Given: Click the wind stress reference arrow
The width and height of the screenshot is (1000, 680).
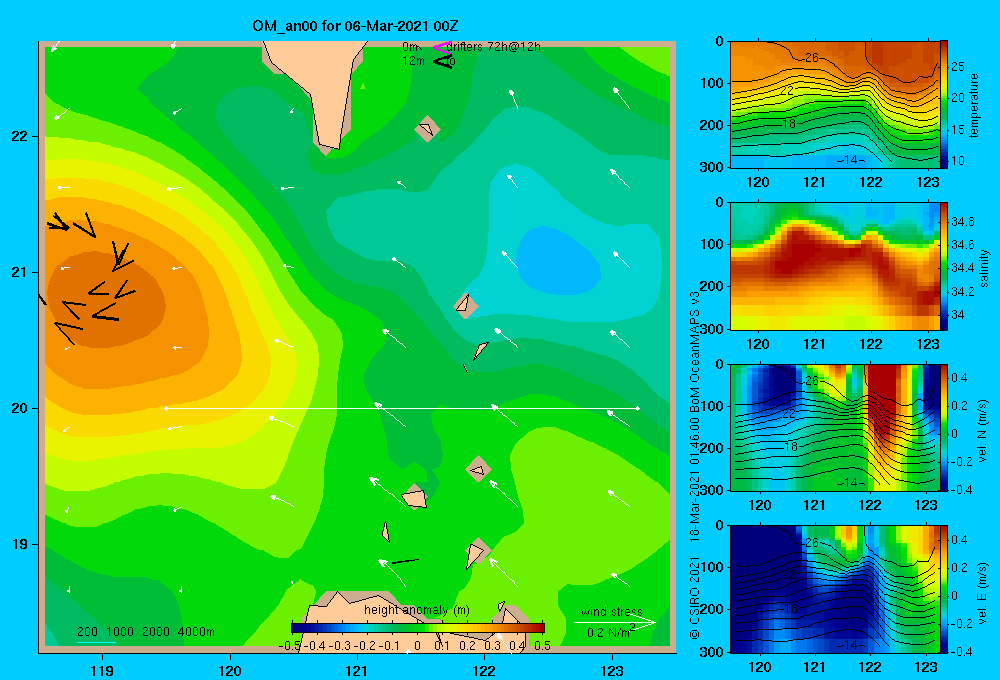Looking at the screenshot, I should 614,623.
